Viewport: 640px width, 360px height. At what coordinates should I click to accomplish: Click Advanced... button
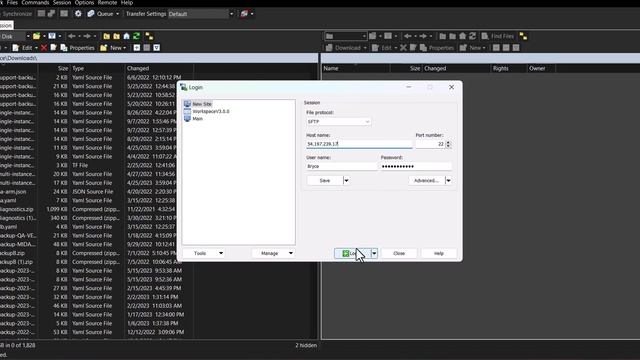pyautogui.click(x=427, y=180)
